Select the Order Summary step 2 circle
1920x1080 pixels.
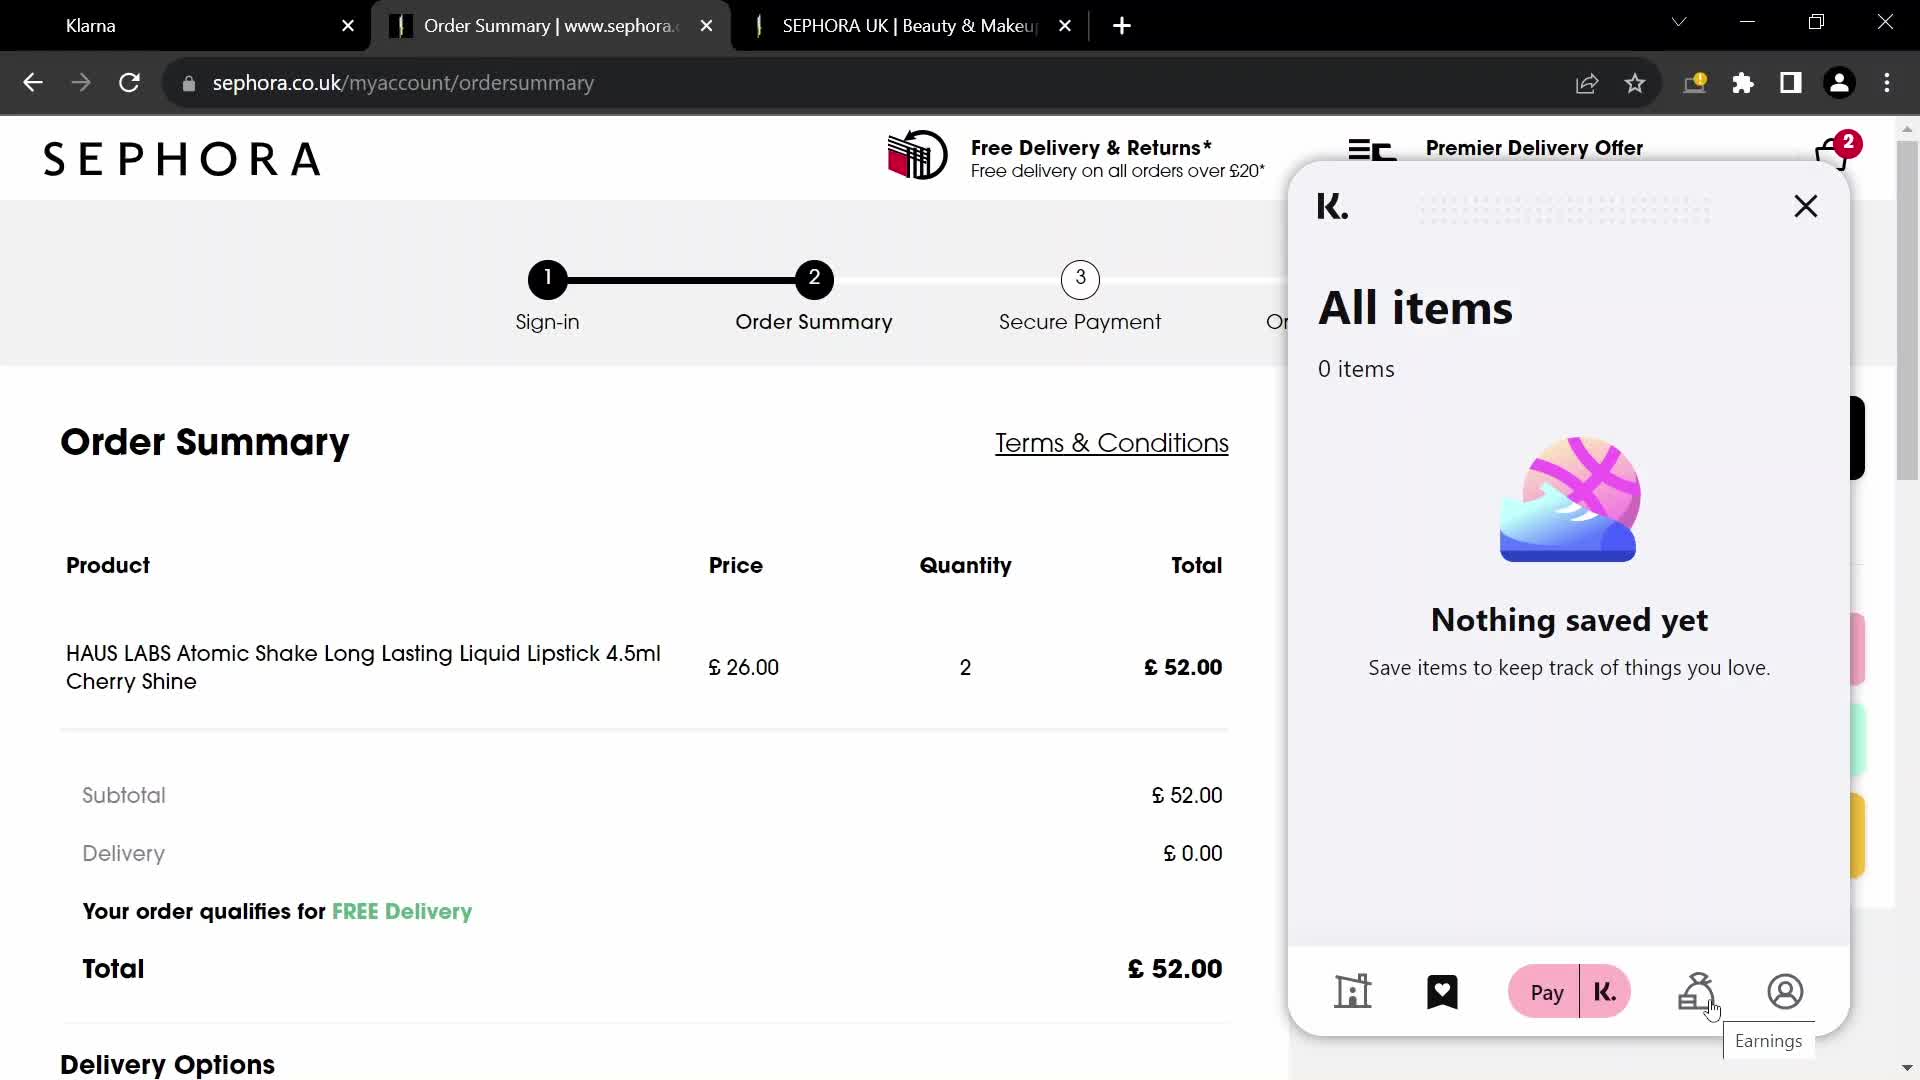(x=814, y=279)
